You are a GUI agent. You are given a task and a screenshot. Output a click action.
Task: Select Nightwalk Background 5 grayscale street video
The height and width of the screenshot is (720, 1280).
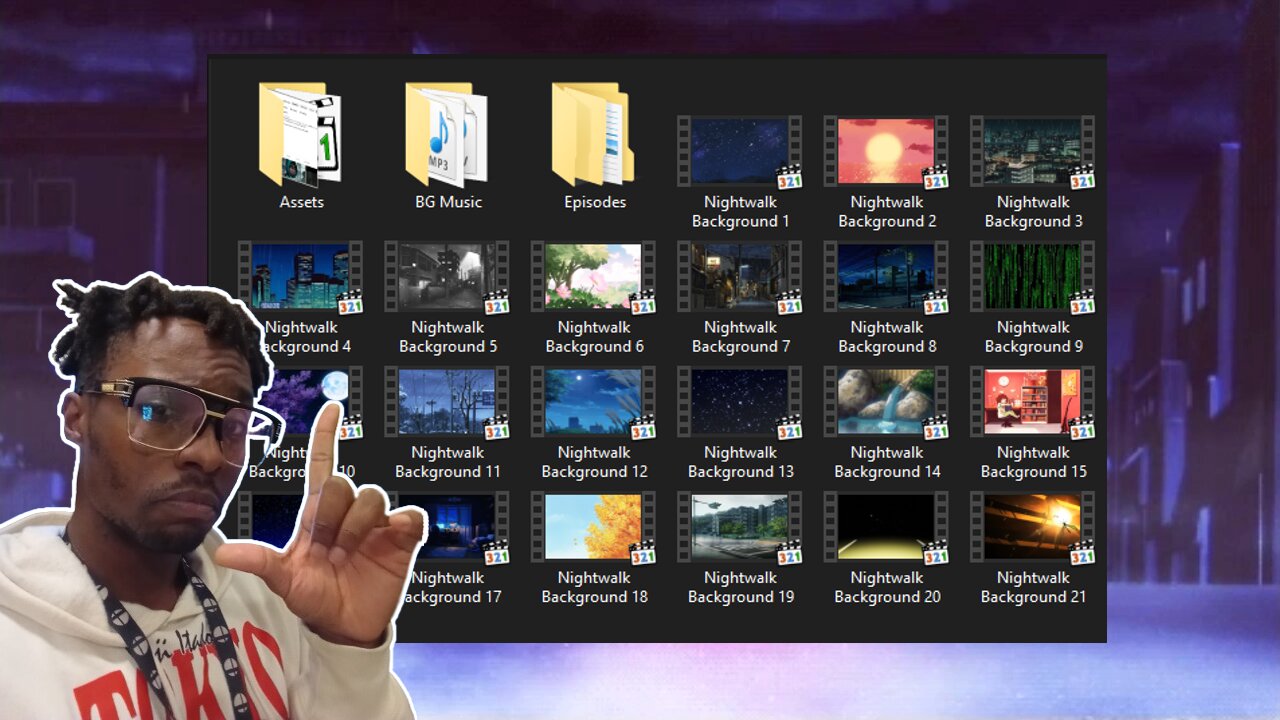(447, 276)
